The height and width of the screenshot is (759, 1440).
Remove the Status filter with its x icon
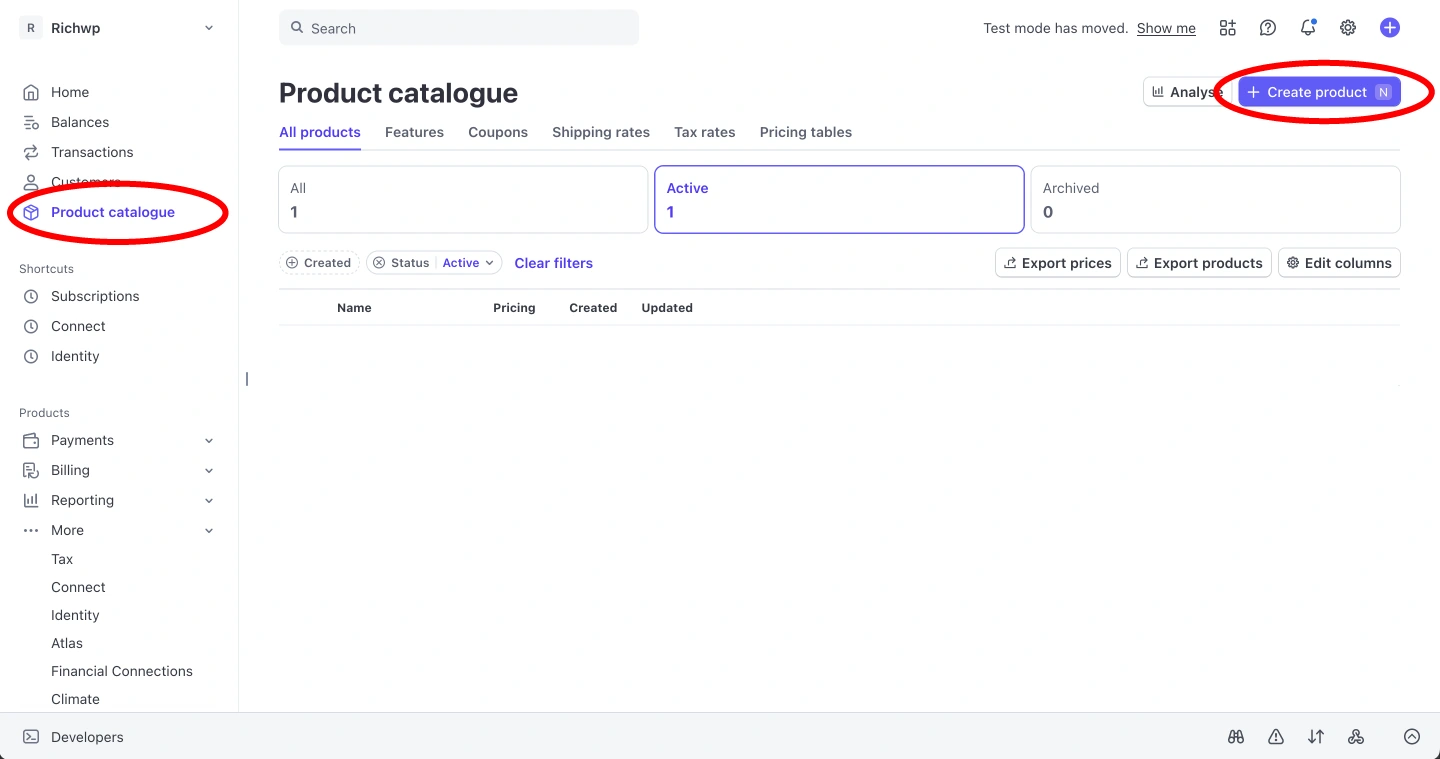[x=379, y=263]
